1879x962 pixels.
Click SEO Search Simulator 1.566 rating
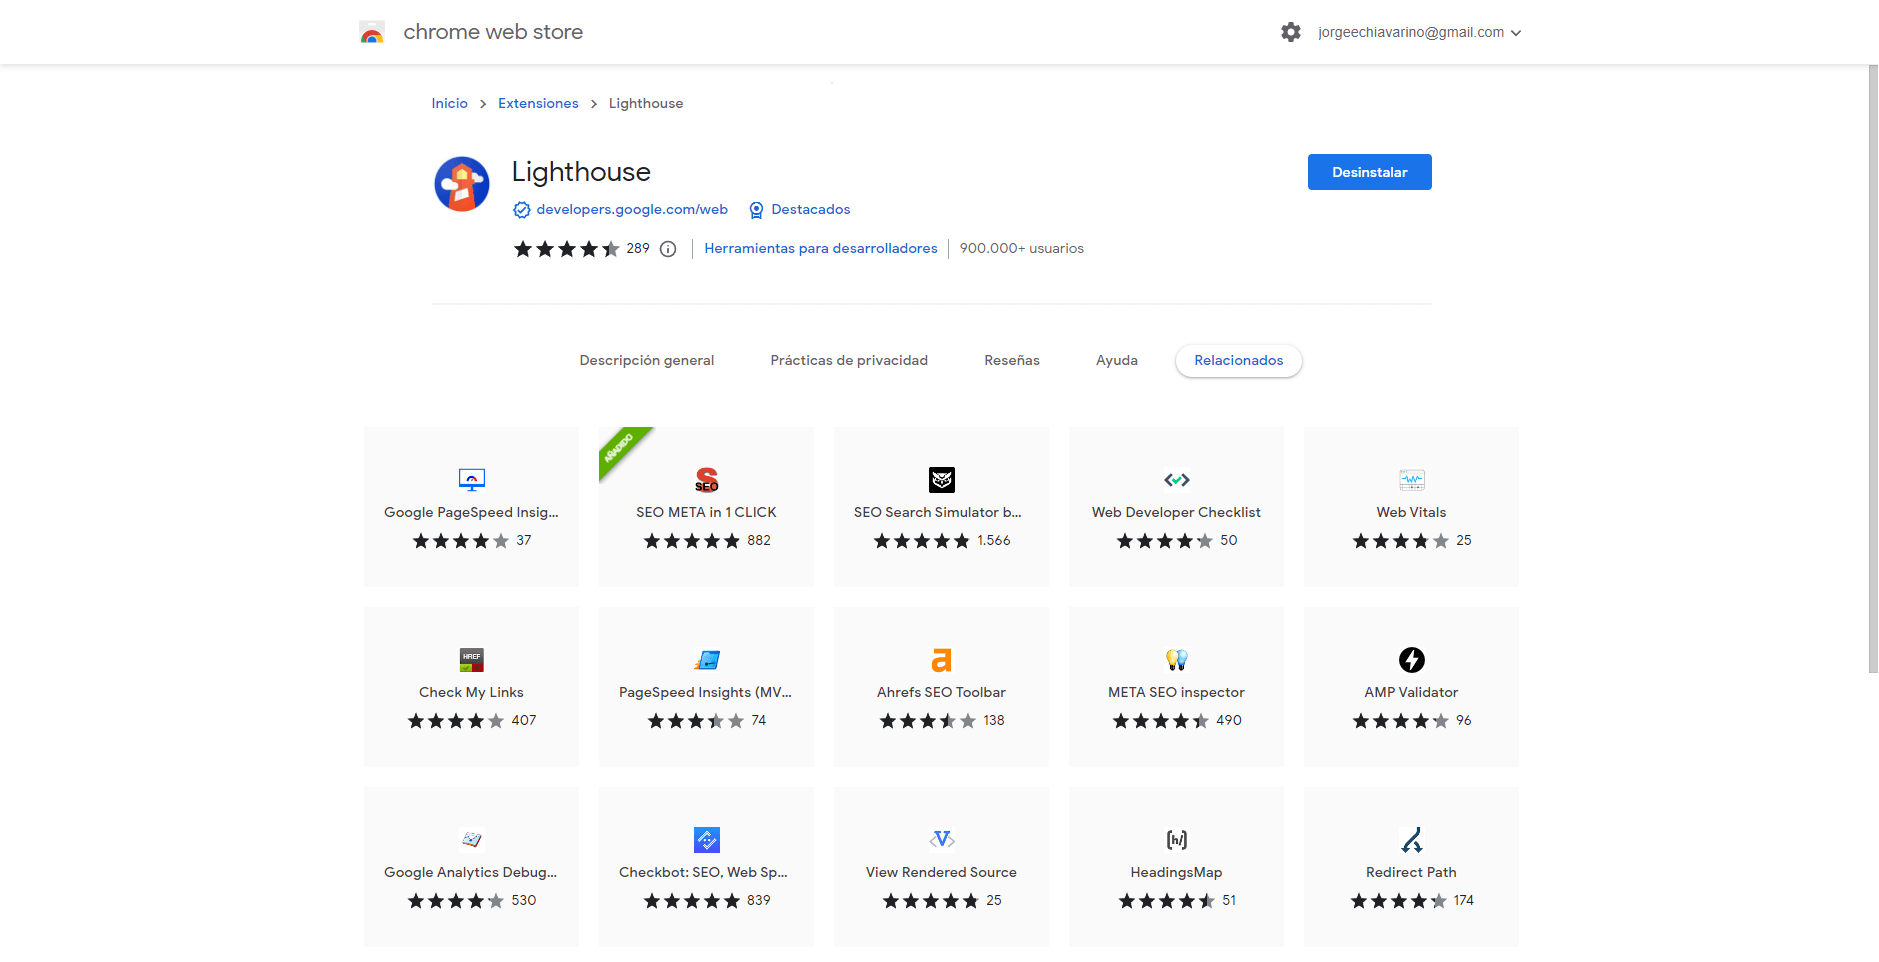942,541
